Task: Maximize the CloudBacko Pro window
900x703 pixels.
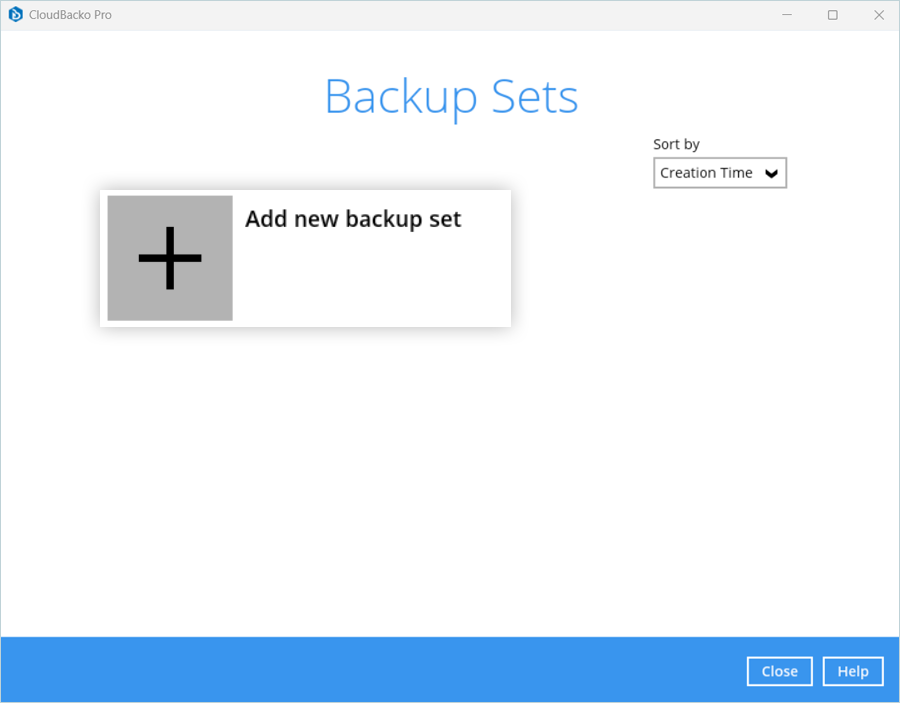Action: (x=832, y=15)
